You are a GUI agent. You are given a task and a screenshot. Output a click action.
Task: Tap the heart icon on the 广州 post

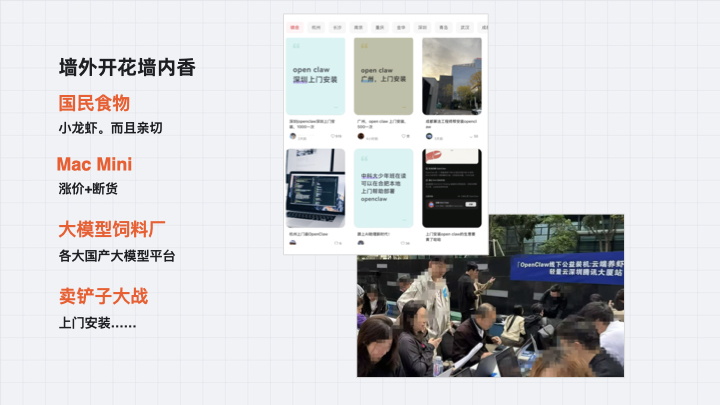[x=403, y=136]
